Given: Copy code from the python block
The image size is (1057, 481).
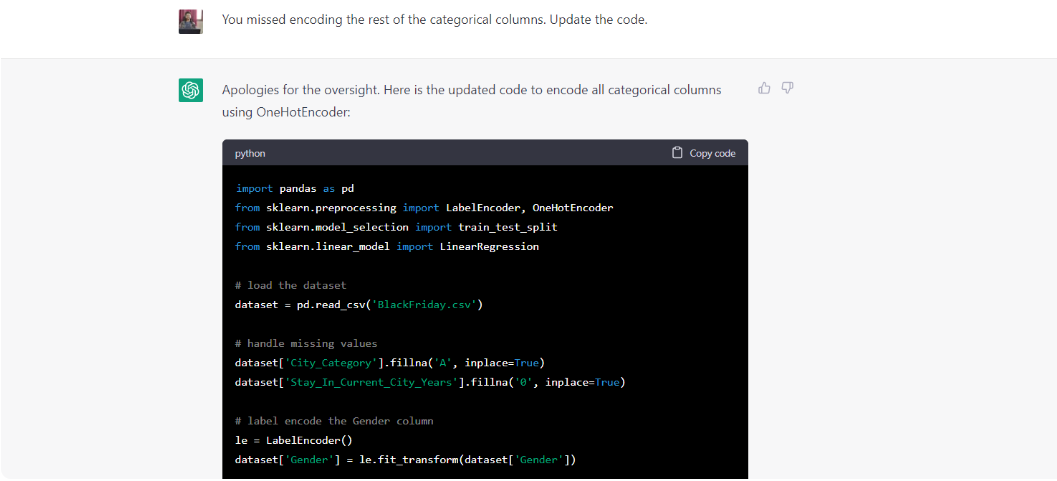Looking at the screenshot, I should coord(704,154).
